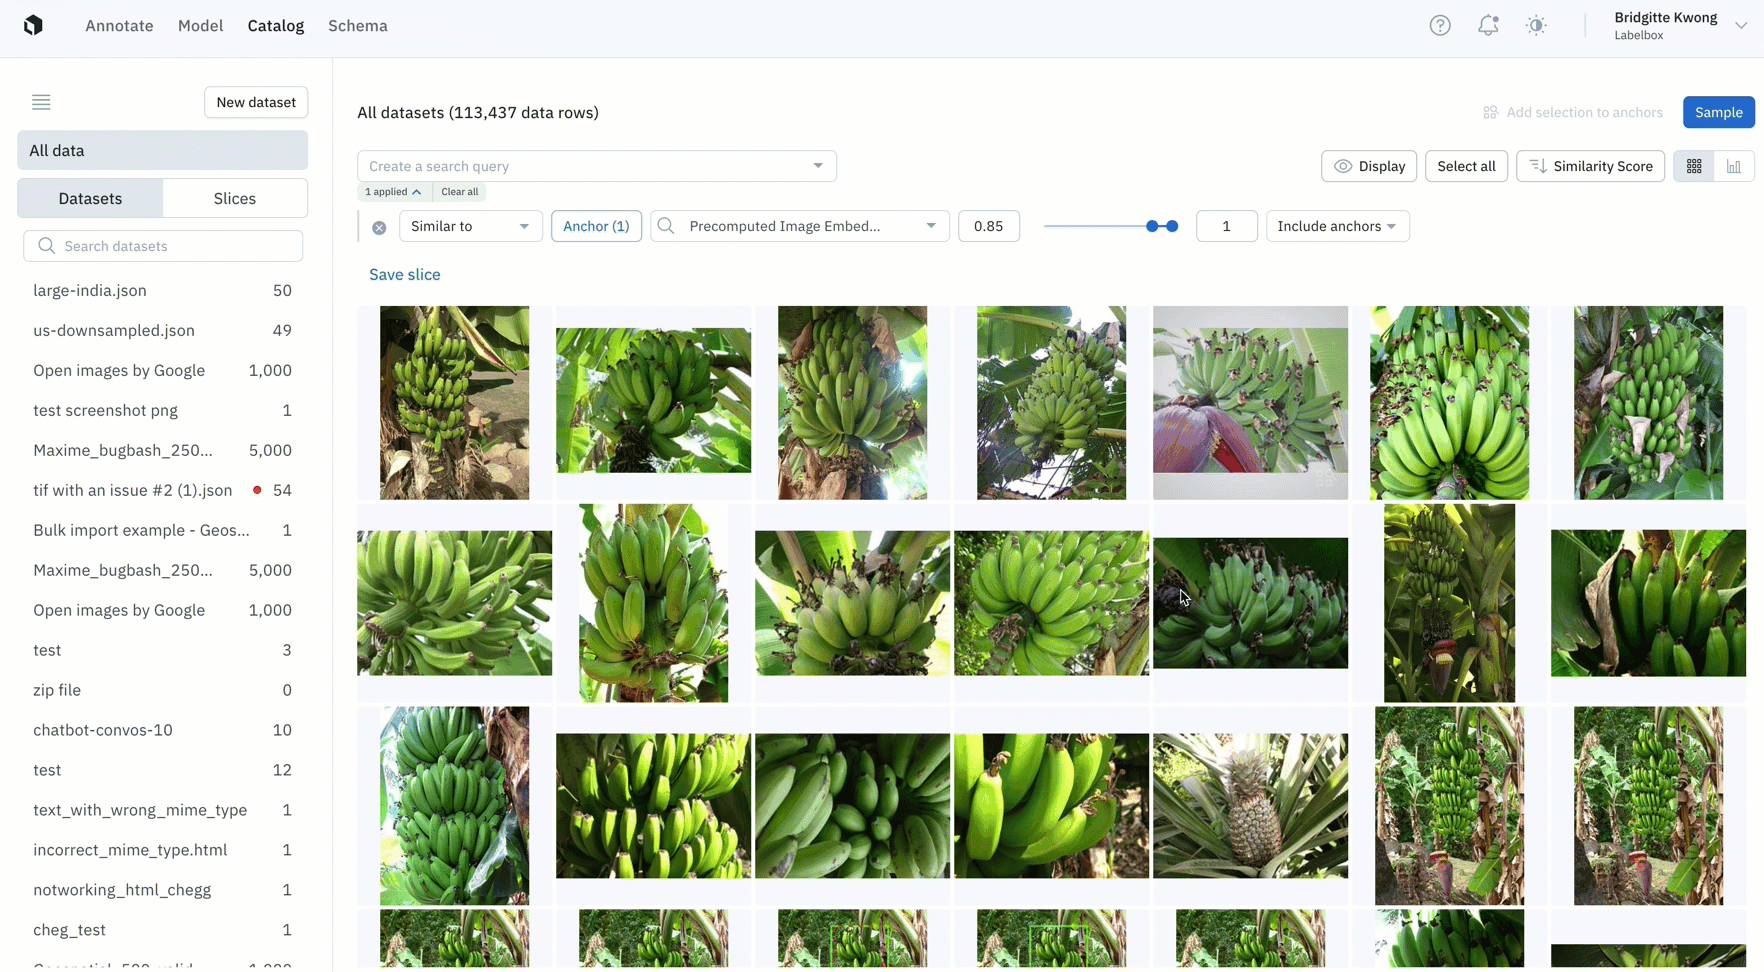Focus the Create a search query field
Screen dimensions: 1764x972
tap(597, 166)
